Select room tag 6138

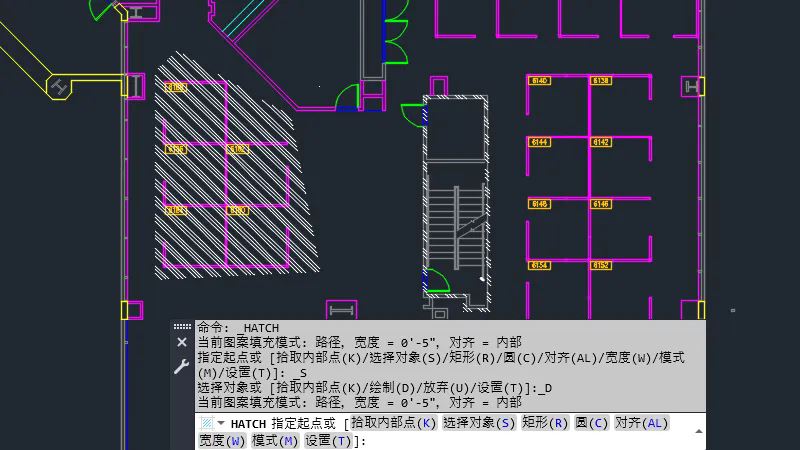click(601, 81)
